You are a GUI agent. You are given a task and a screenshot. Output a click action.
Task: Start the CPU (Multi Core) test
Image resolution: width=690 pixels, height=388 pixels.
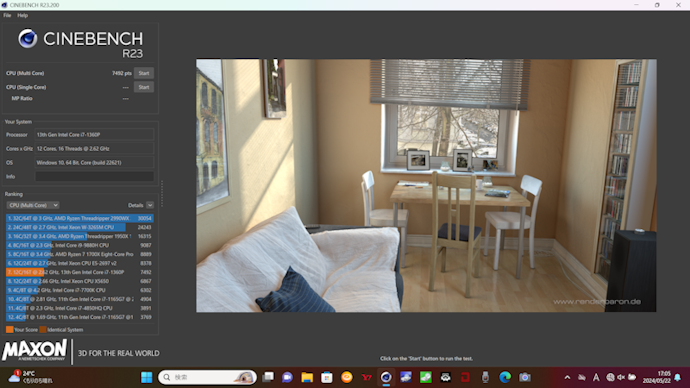[x=144, y=73]
